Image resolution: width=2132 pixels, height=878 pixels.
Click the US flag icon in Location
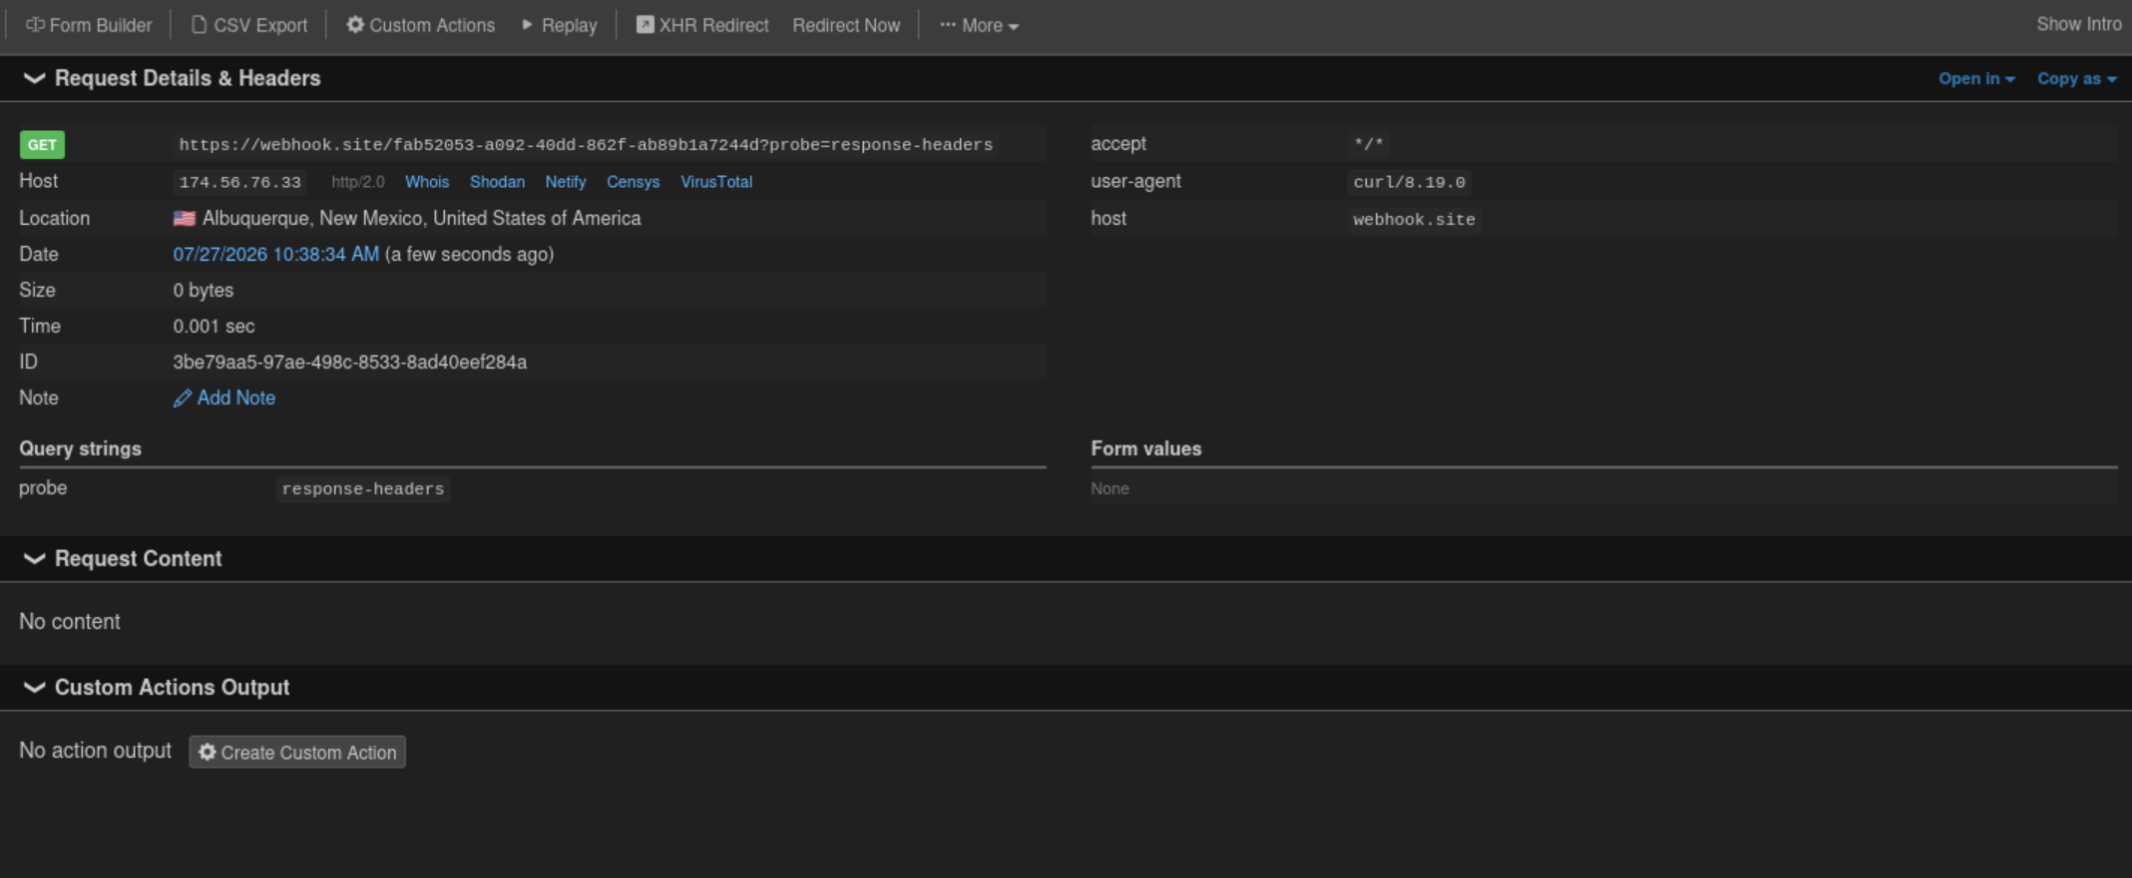pos(184,218)
